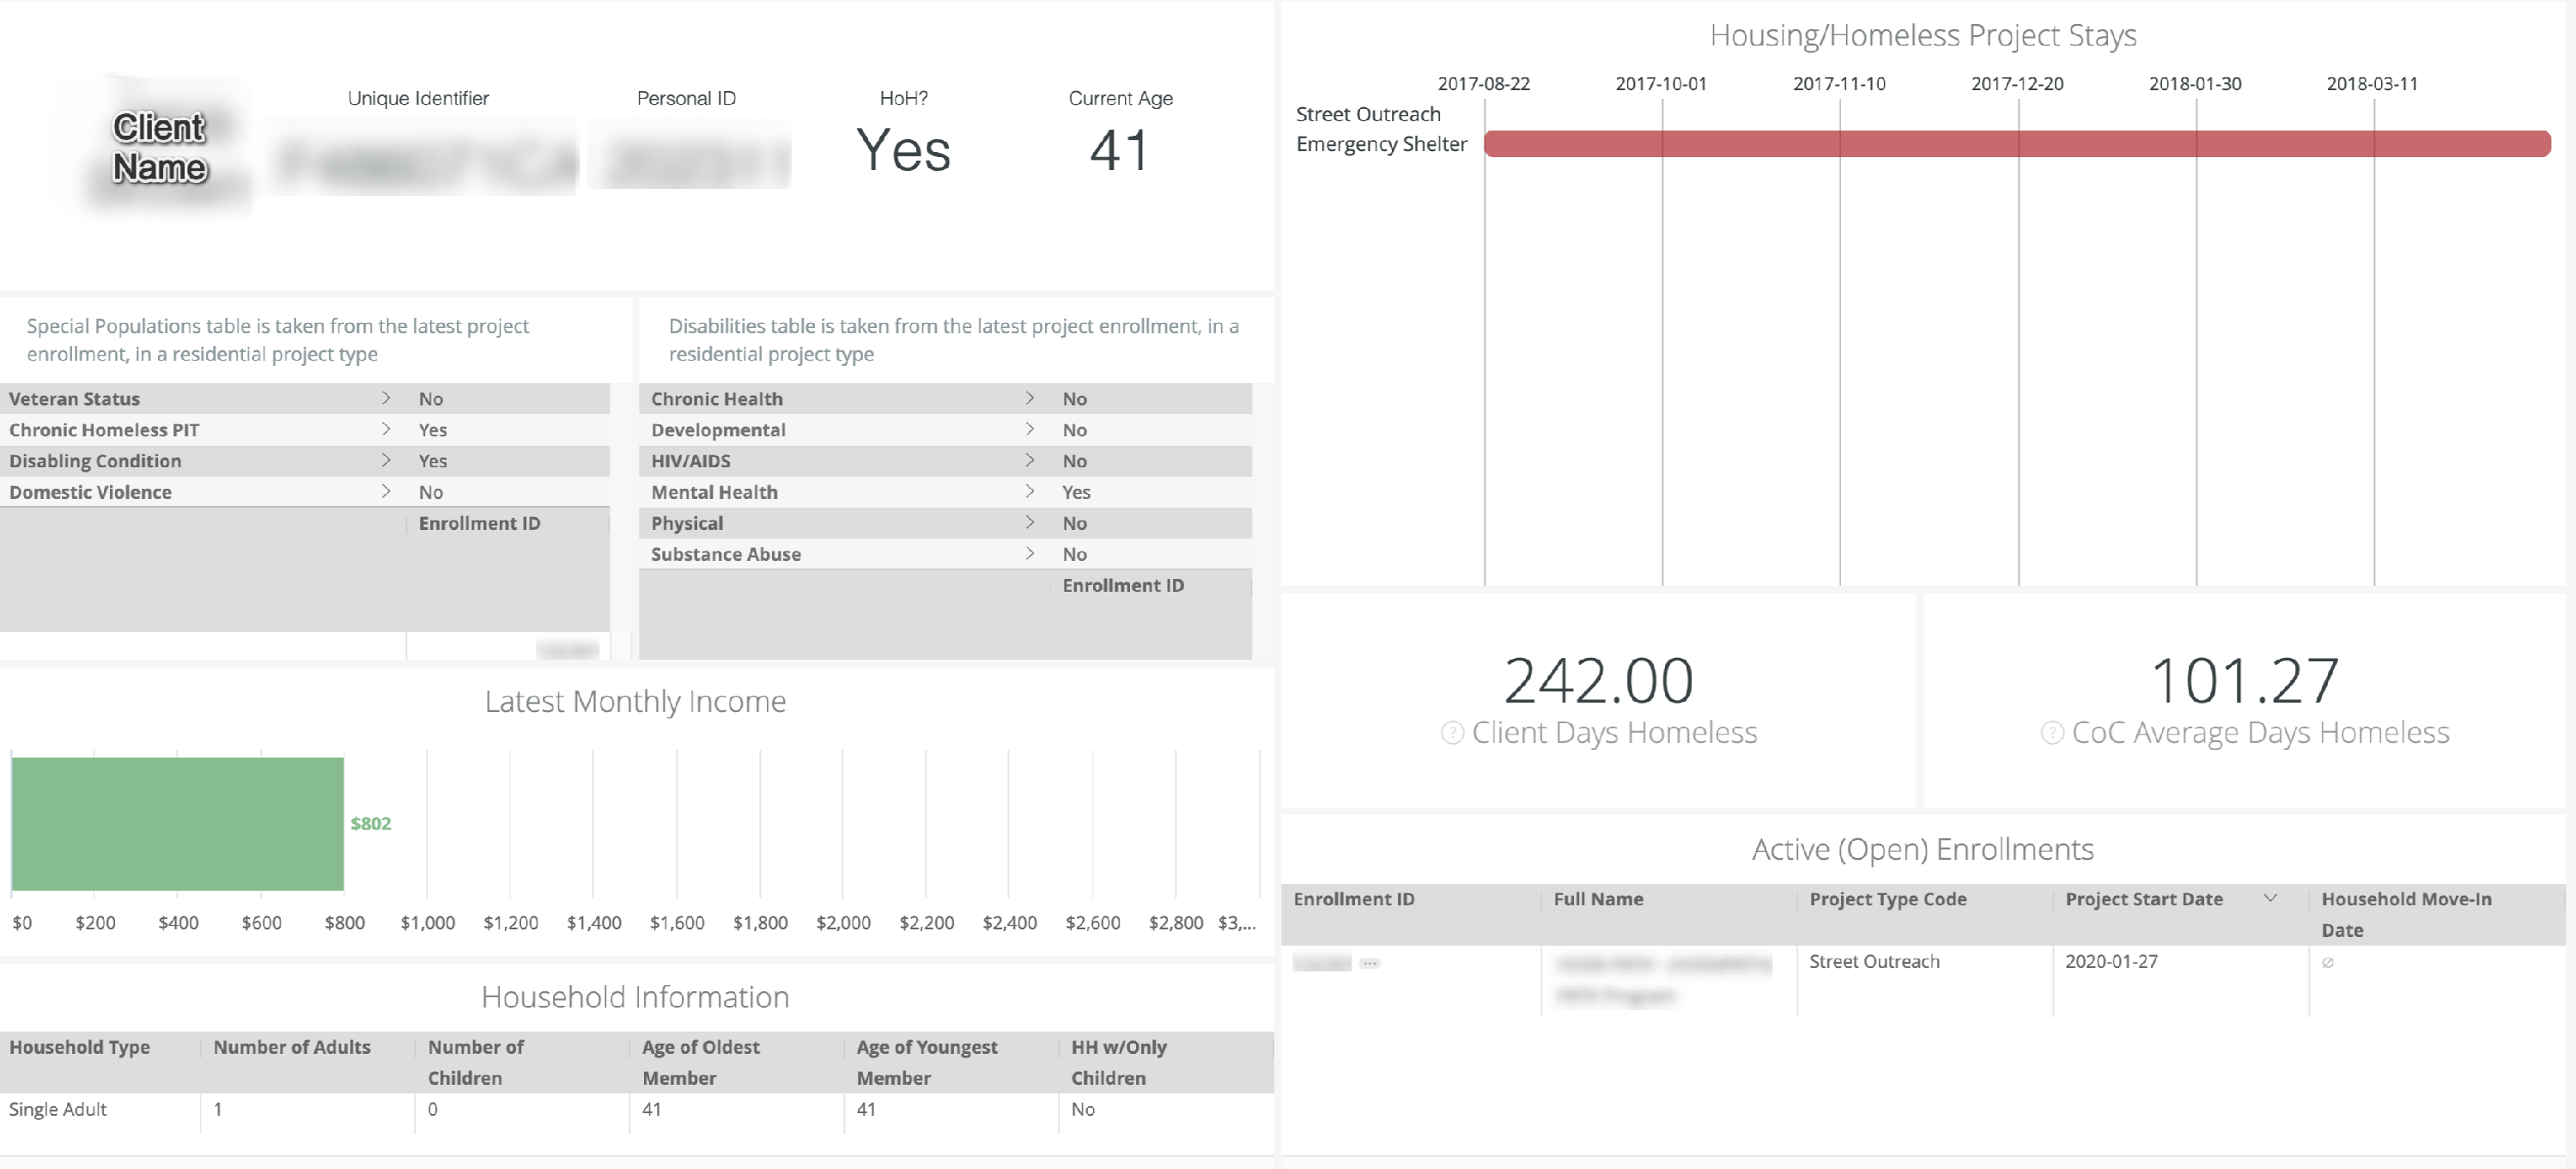The image size is (2576, 1169).
Task: Click the Veteran Status row chevron
Action: [386, 398]
